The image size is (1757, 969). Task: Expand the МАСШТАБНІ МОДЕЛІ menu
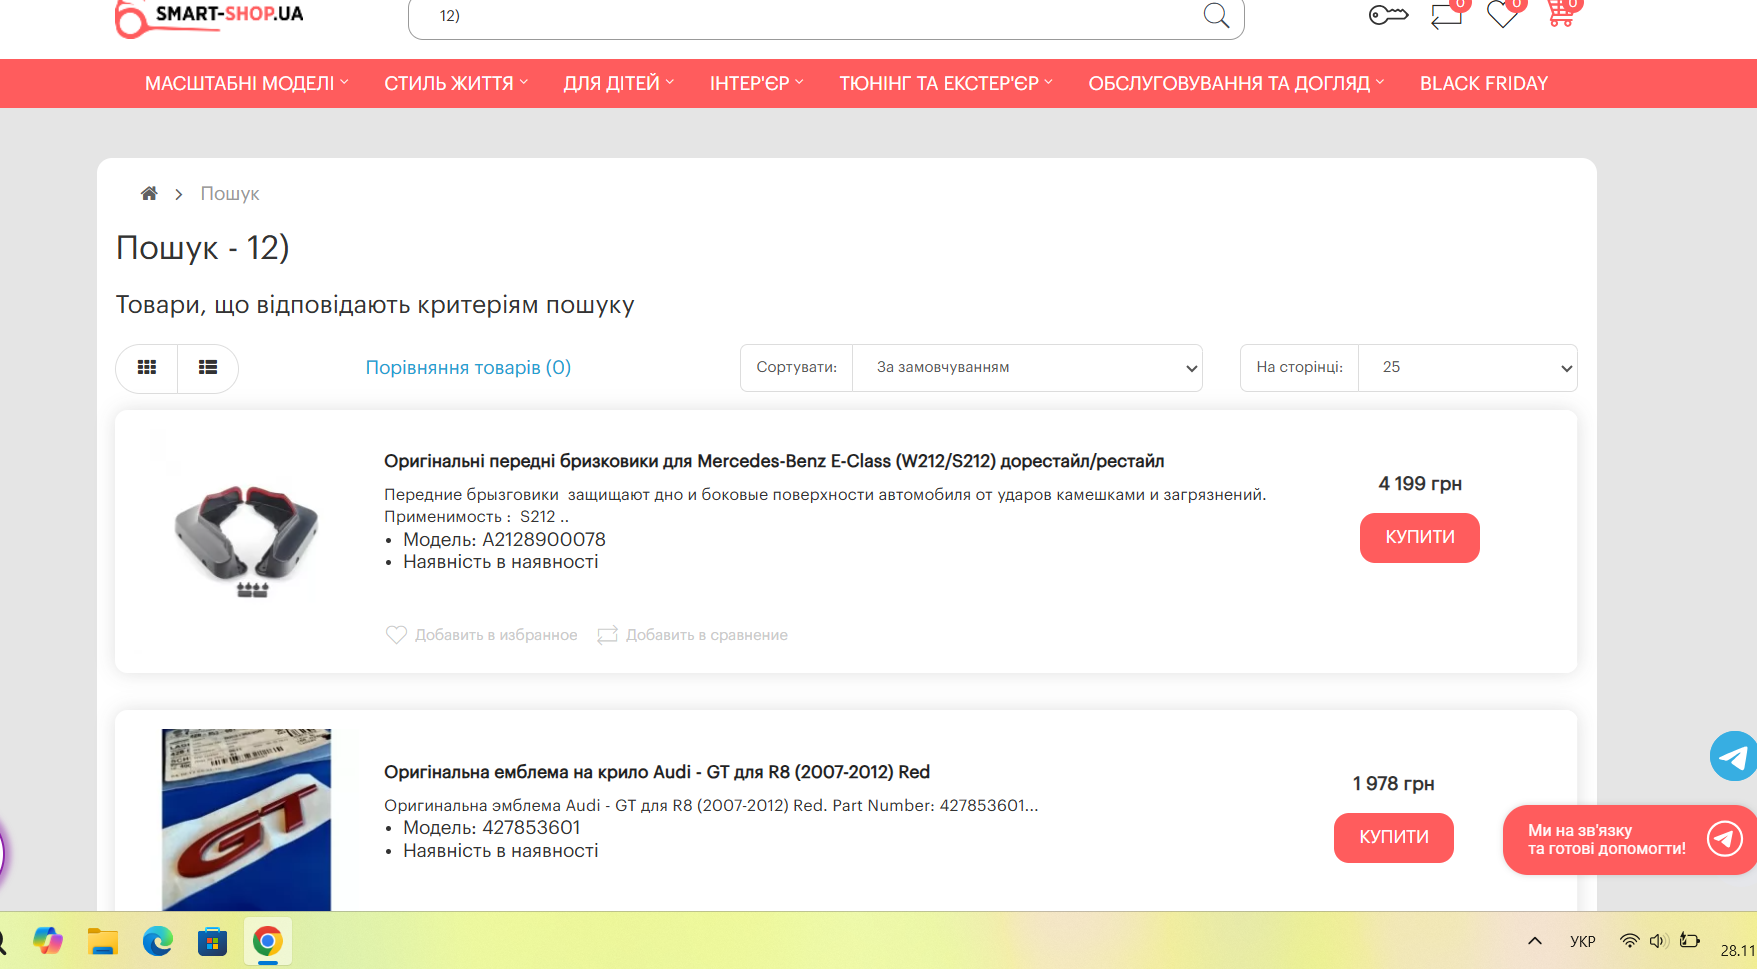246,83
